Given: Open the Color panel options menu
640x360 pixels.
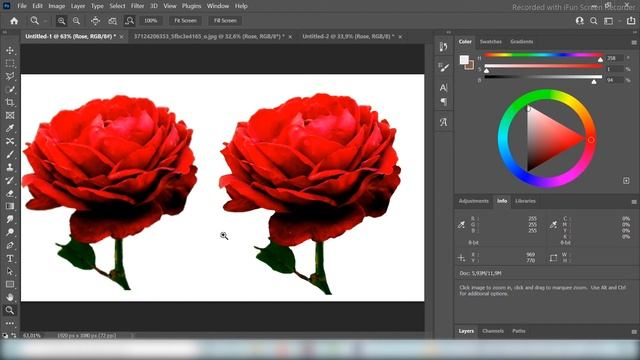Looking at the screenshot, I should point(634,42).
